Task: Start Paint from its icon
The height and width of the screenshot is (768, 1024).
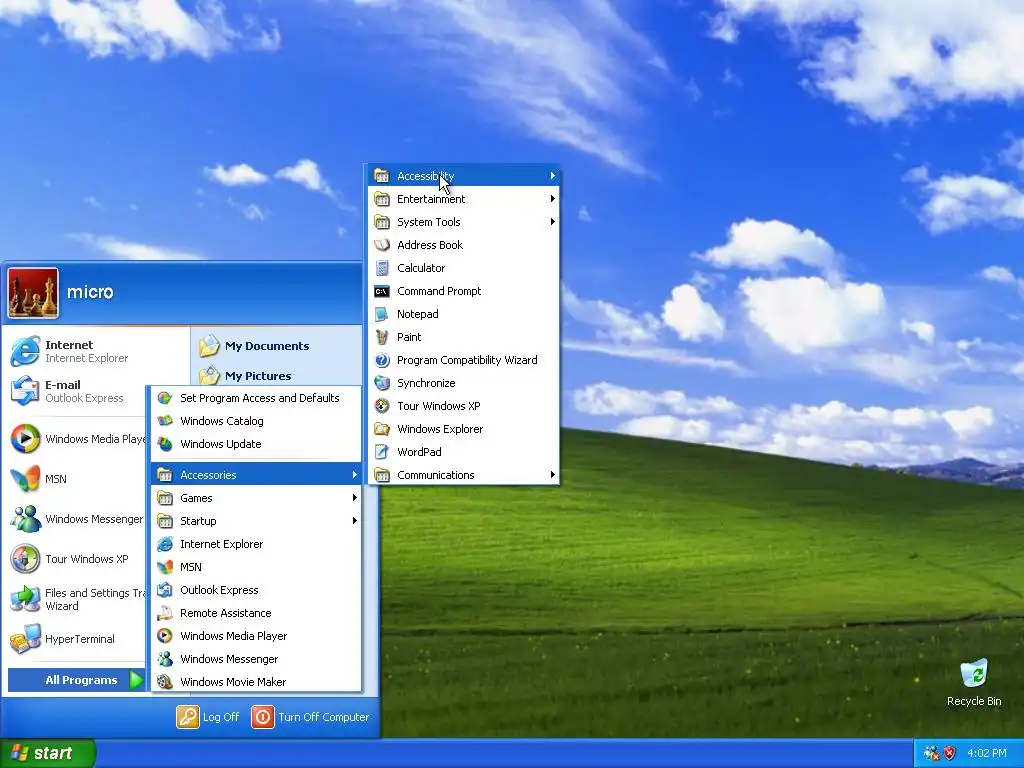Action: pyautogui.click(x=382, y=337)
